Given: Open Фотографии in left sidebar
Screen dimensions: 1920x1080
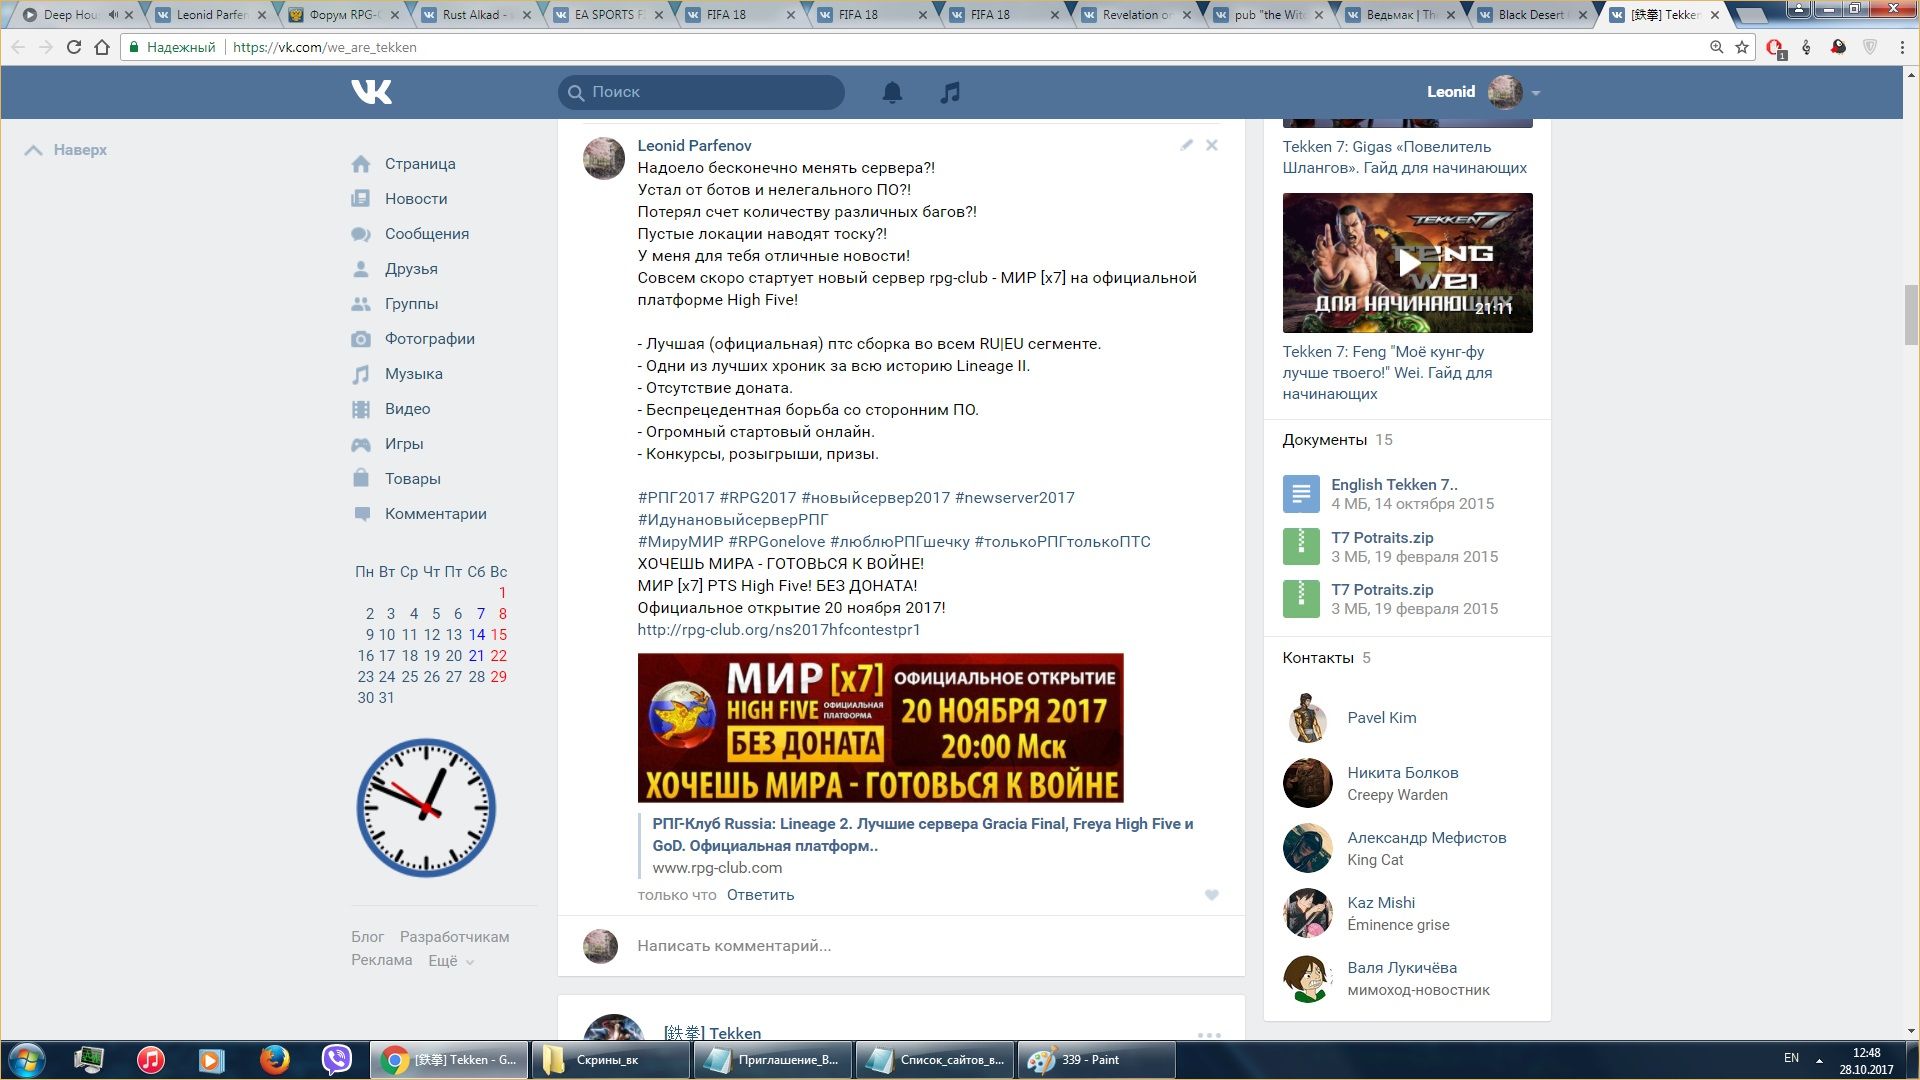Looking at the screenshot, I should 429,339.
